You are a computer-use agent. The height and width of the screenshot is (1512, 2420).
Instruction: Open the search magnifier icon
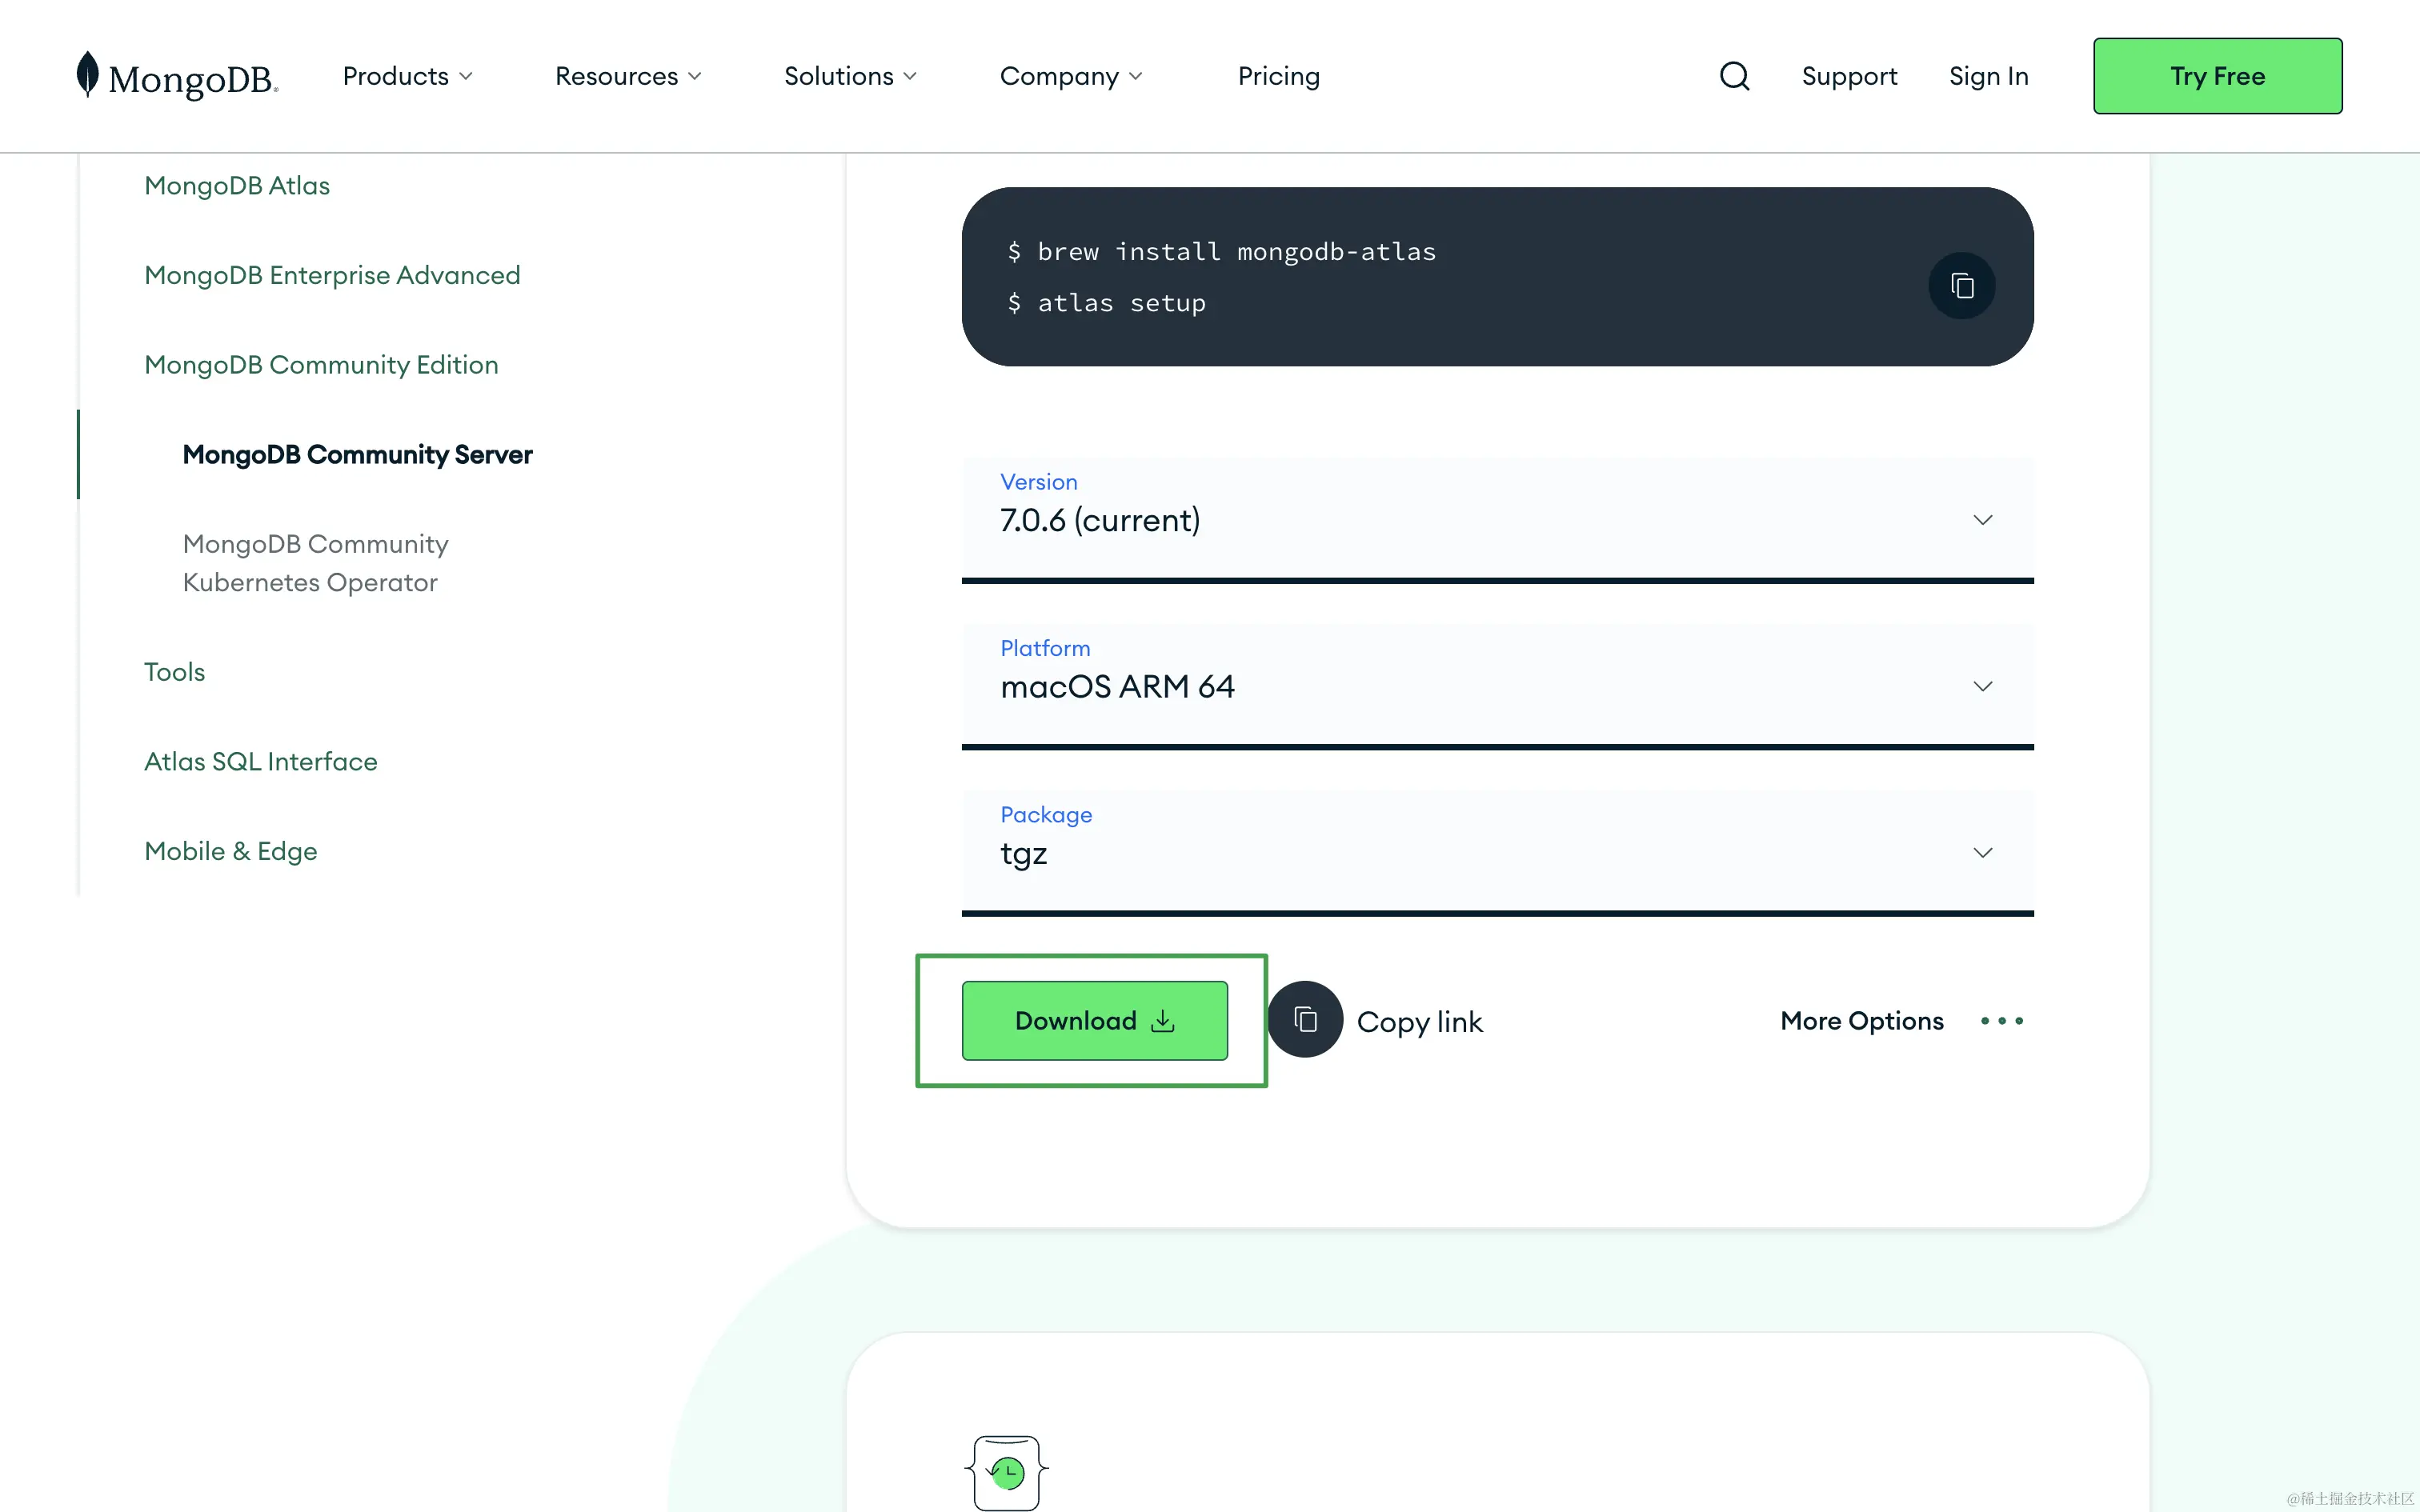click(x=1734, y=76)
